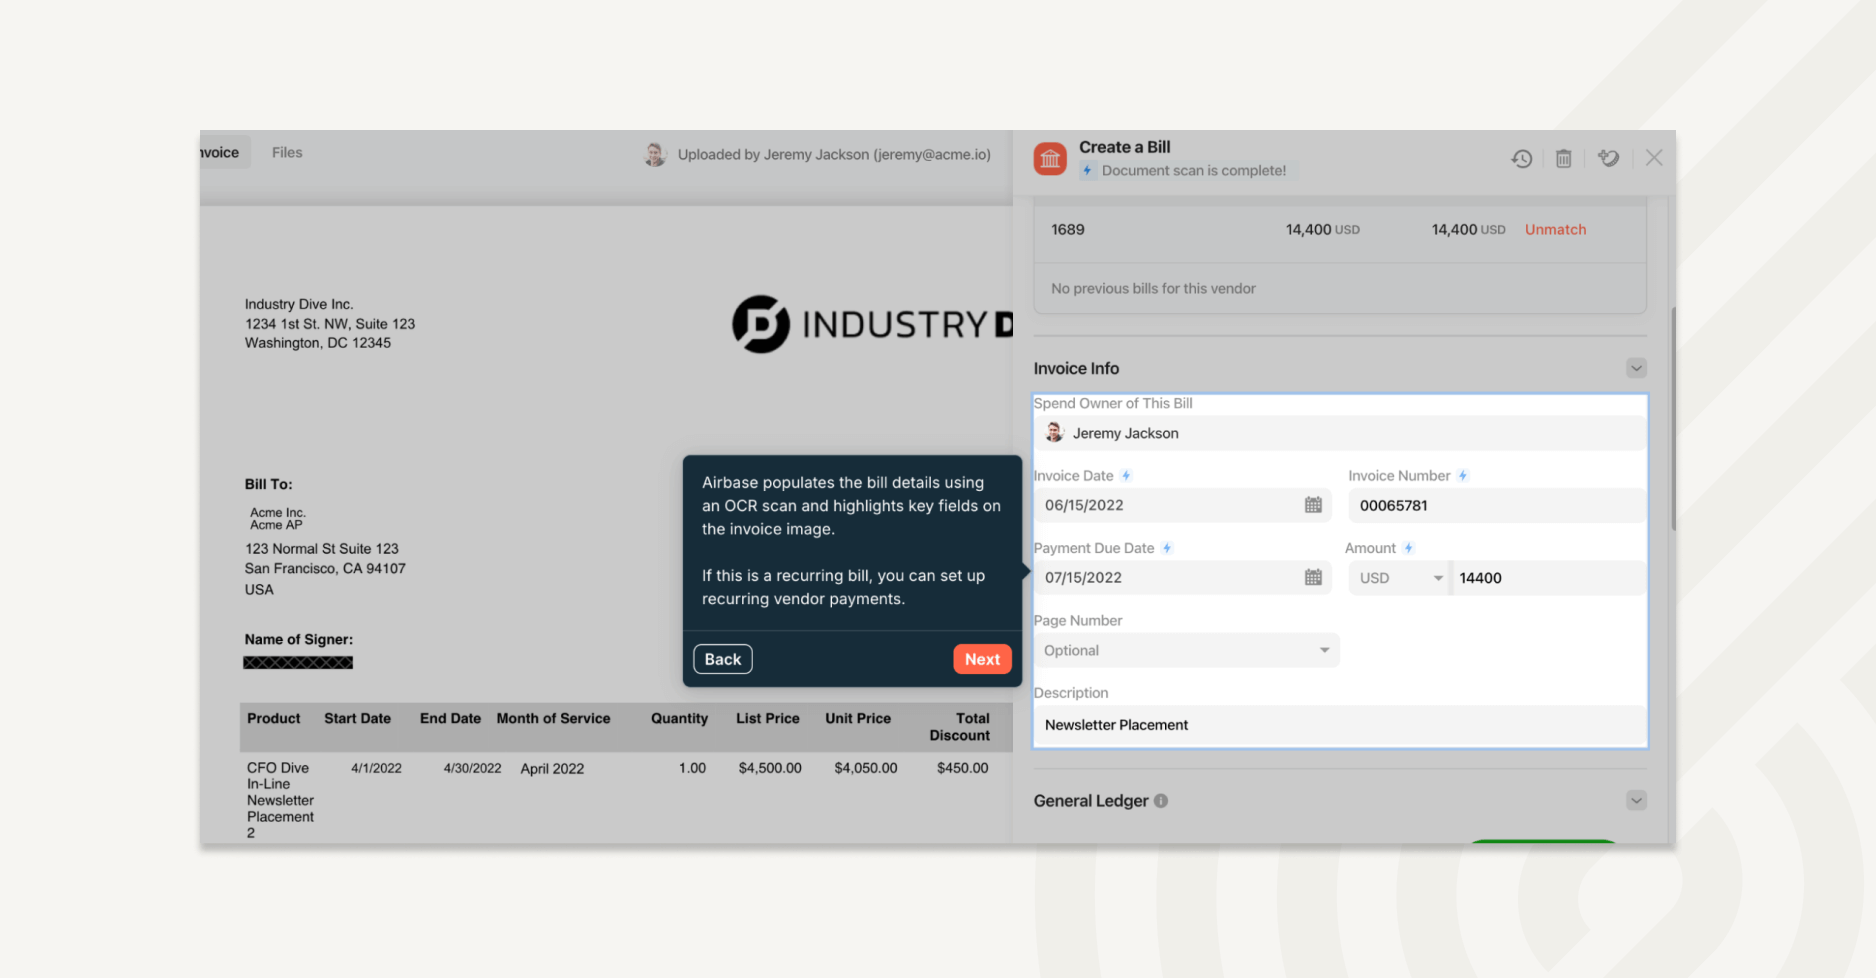
Task: Click 'Uploaded by Jeremy Jackson' text
Action: pyautogui.click(x=834, y=154)
